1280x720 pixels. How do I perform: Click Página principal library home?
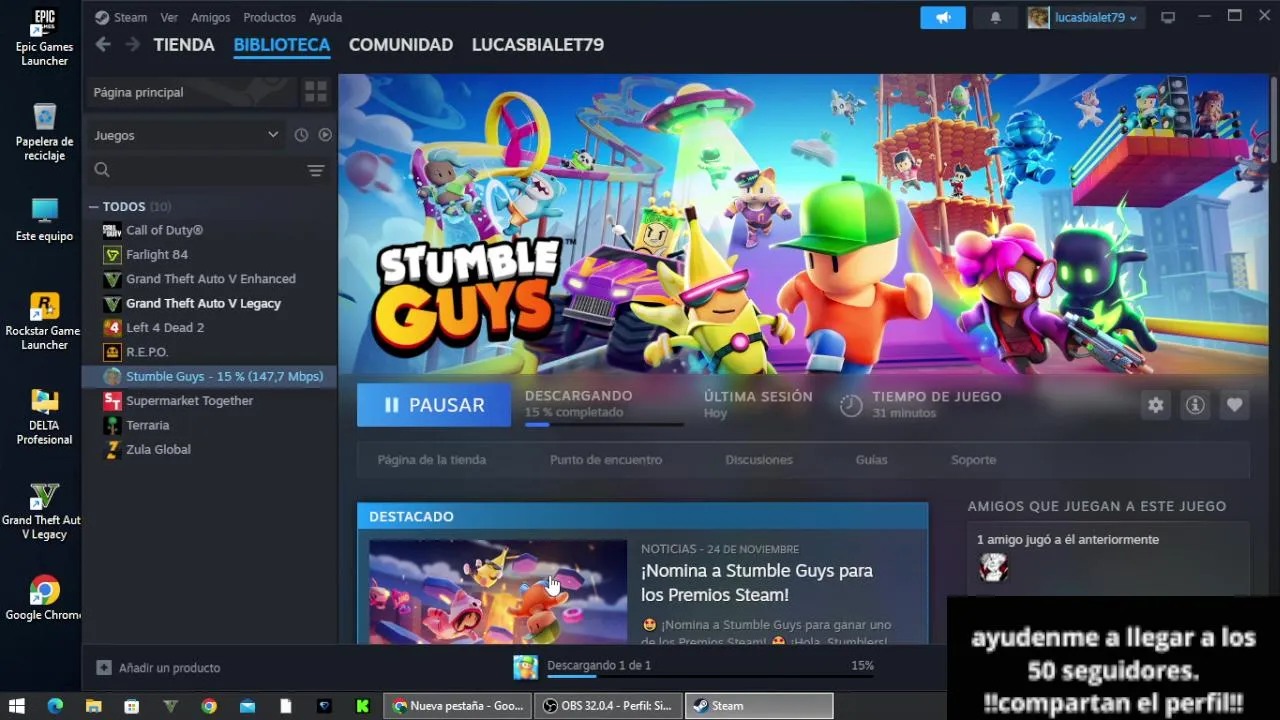(190, 92)
